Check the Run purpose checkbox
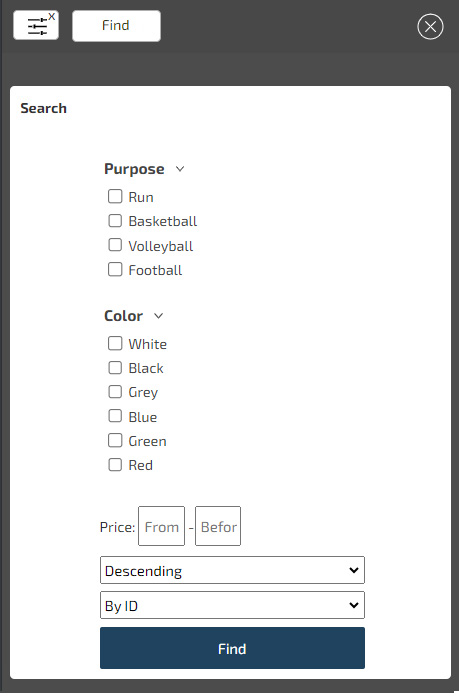 click(x=115, y=196)
